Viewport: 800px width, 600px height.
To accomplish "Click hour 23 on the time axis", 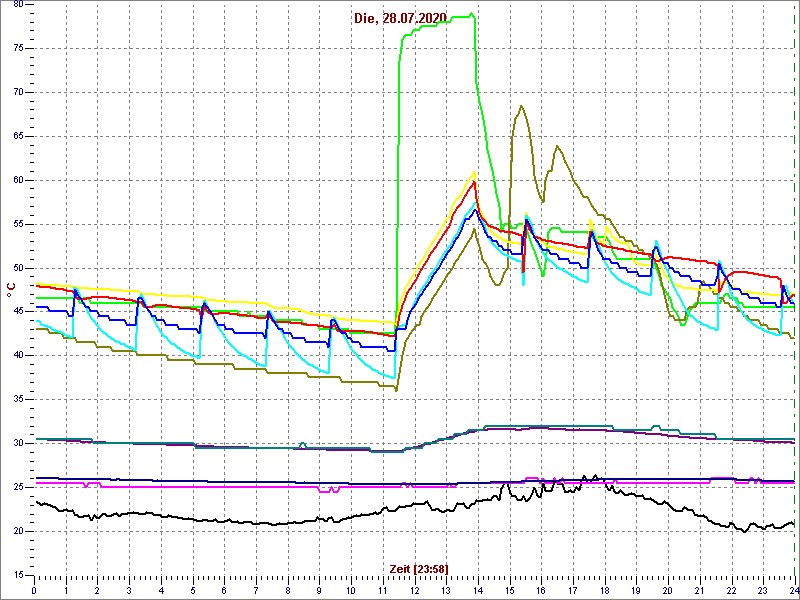I will [763, 590].
